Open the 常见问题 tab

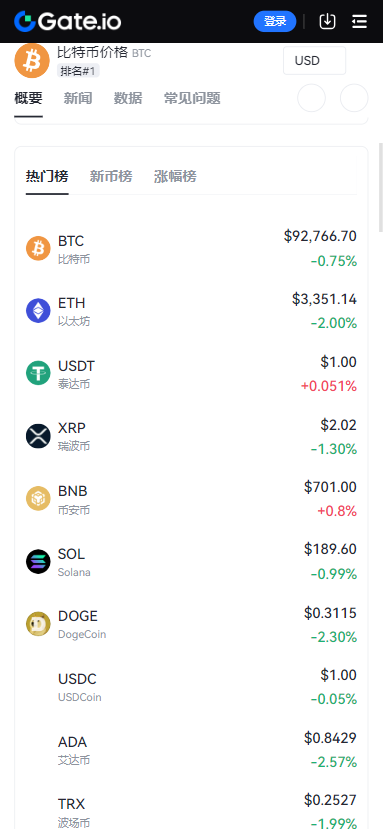[192, 98]
